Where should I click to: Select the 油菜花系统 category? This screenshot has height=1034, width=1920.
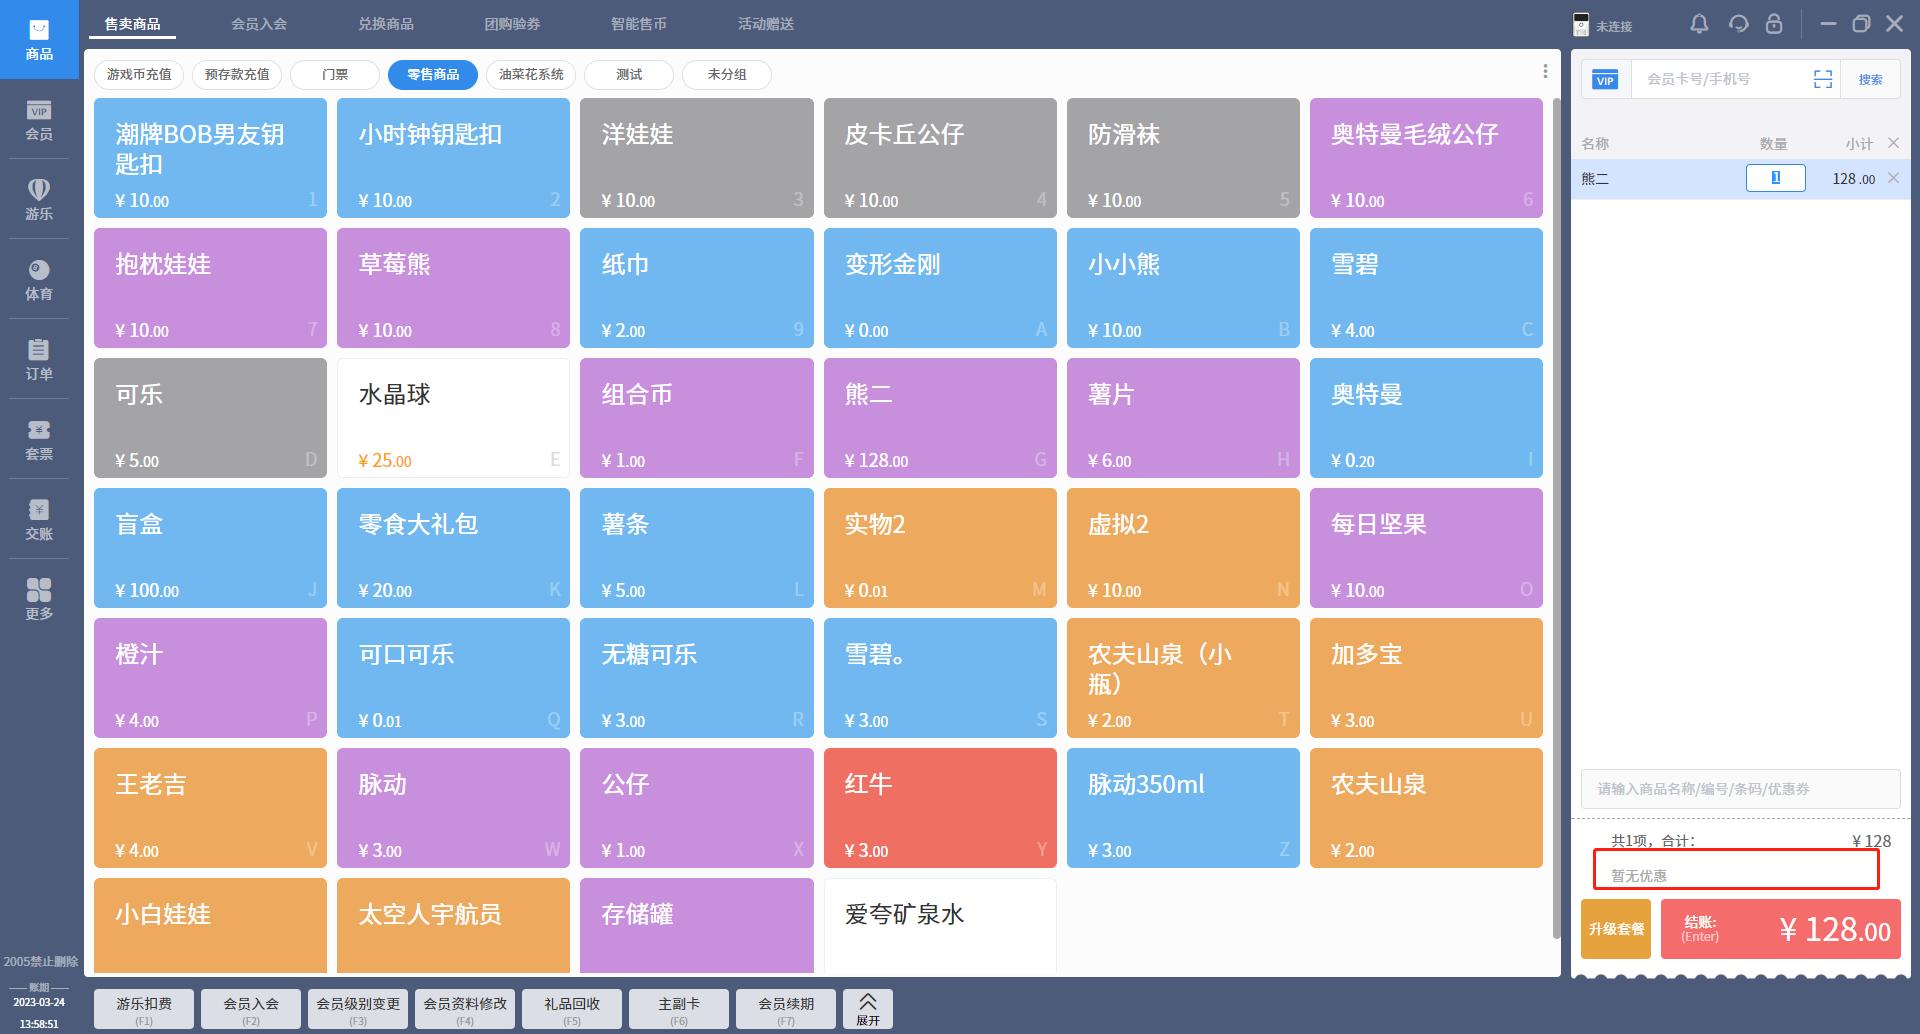pyautogui.click(x=531, y=74)
